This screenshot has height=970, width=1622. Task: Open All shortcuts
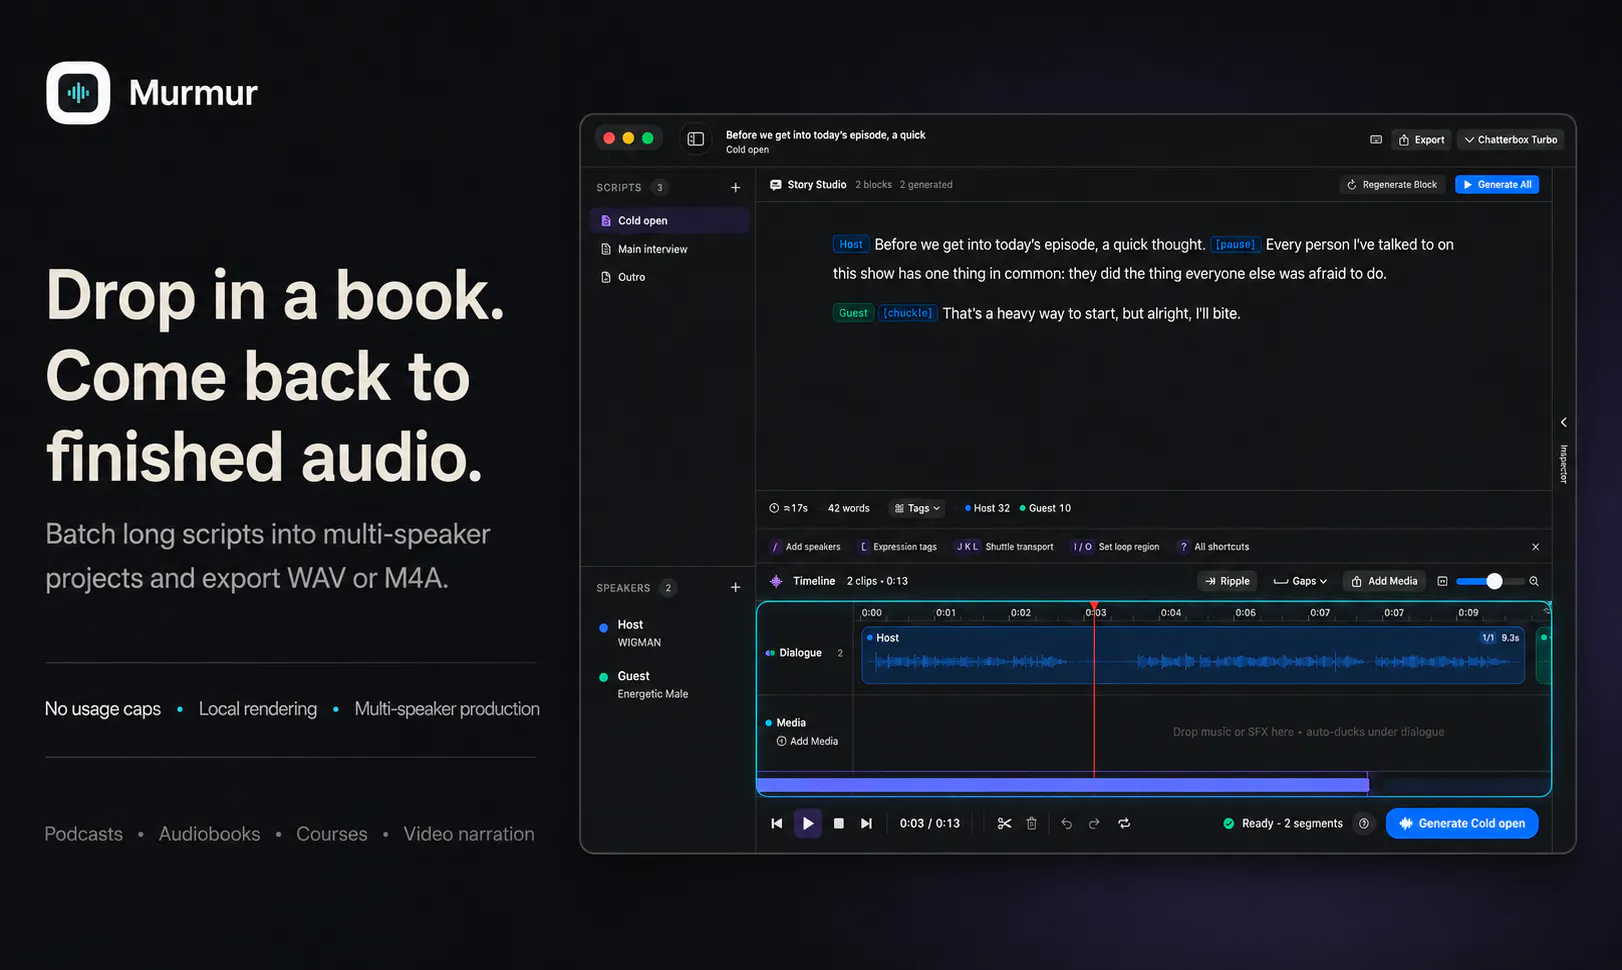pos(1213,547)
